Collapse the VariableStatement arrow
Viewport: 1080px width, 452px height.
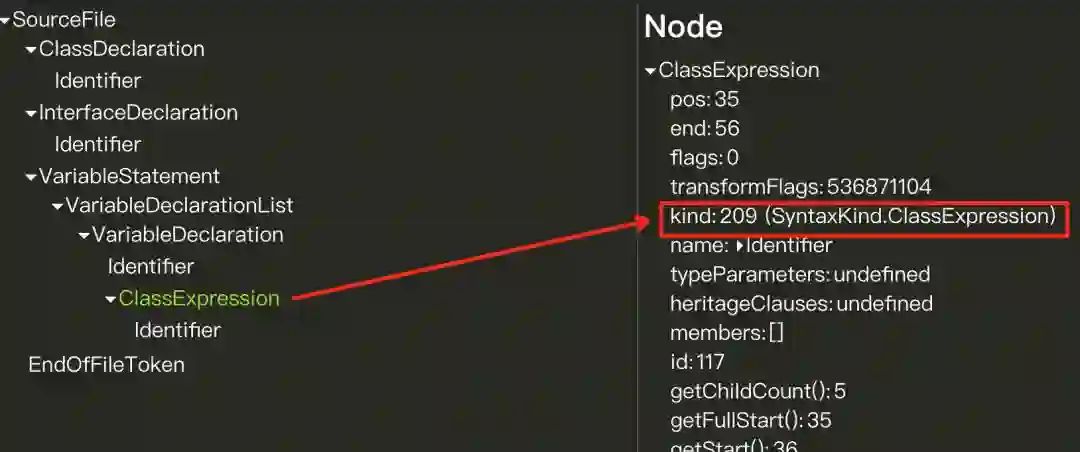pyautogui.click(x=31, y=178)
